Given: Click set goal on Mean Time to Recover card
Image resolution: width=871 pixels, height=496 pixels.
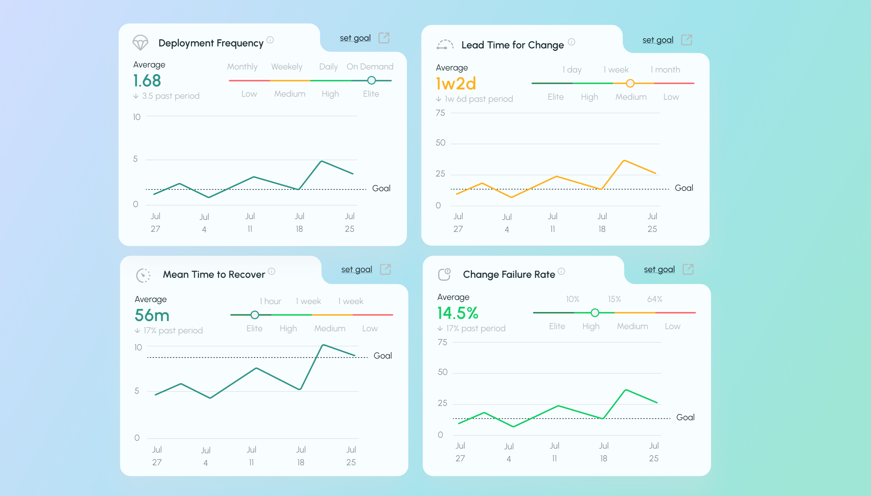Looking at the screenshot, I should click(x=357, y=269).
